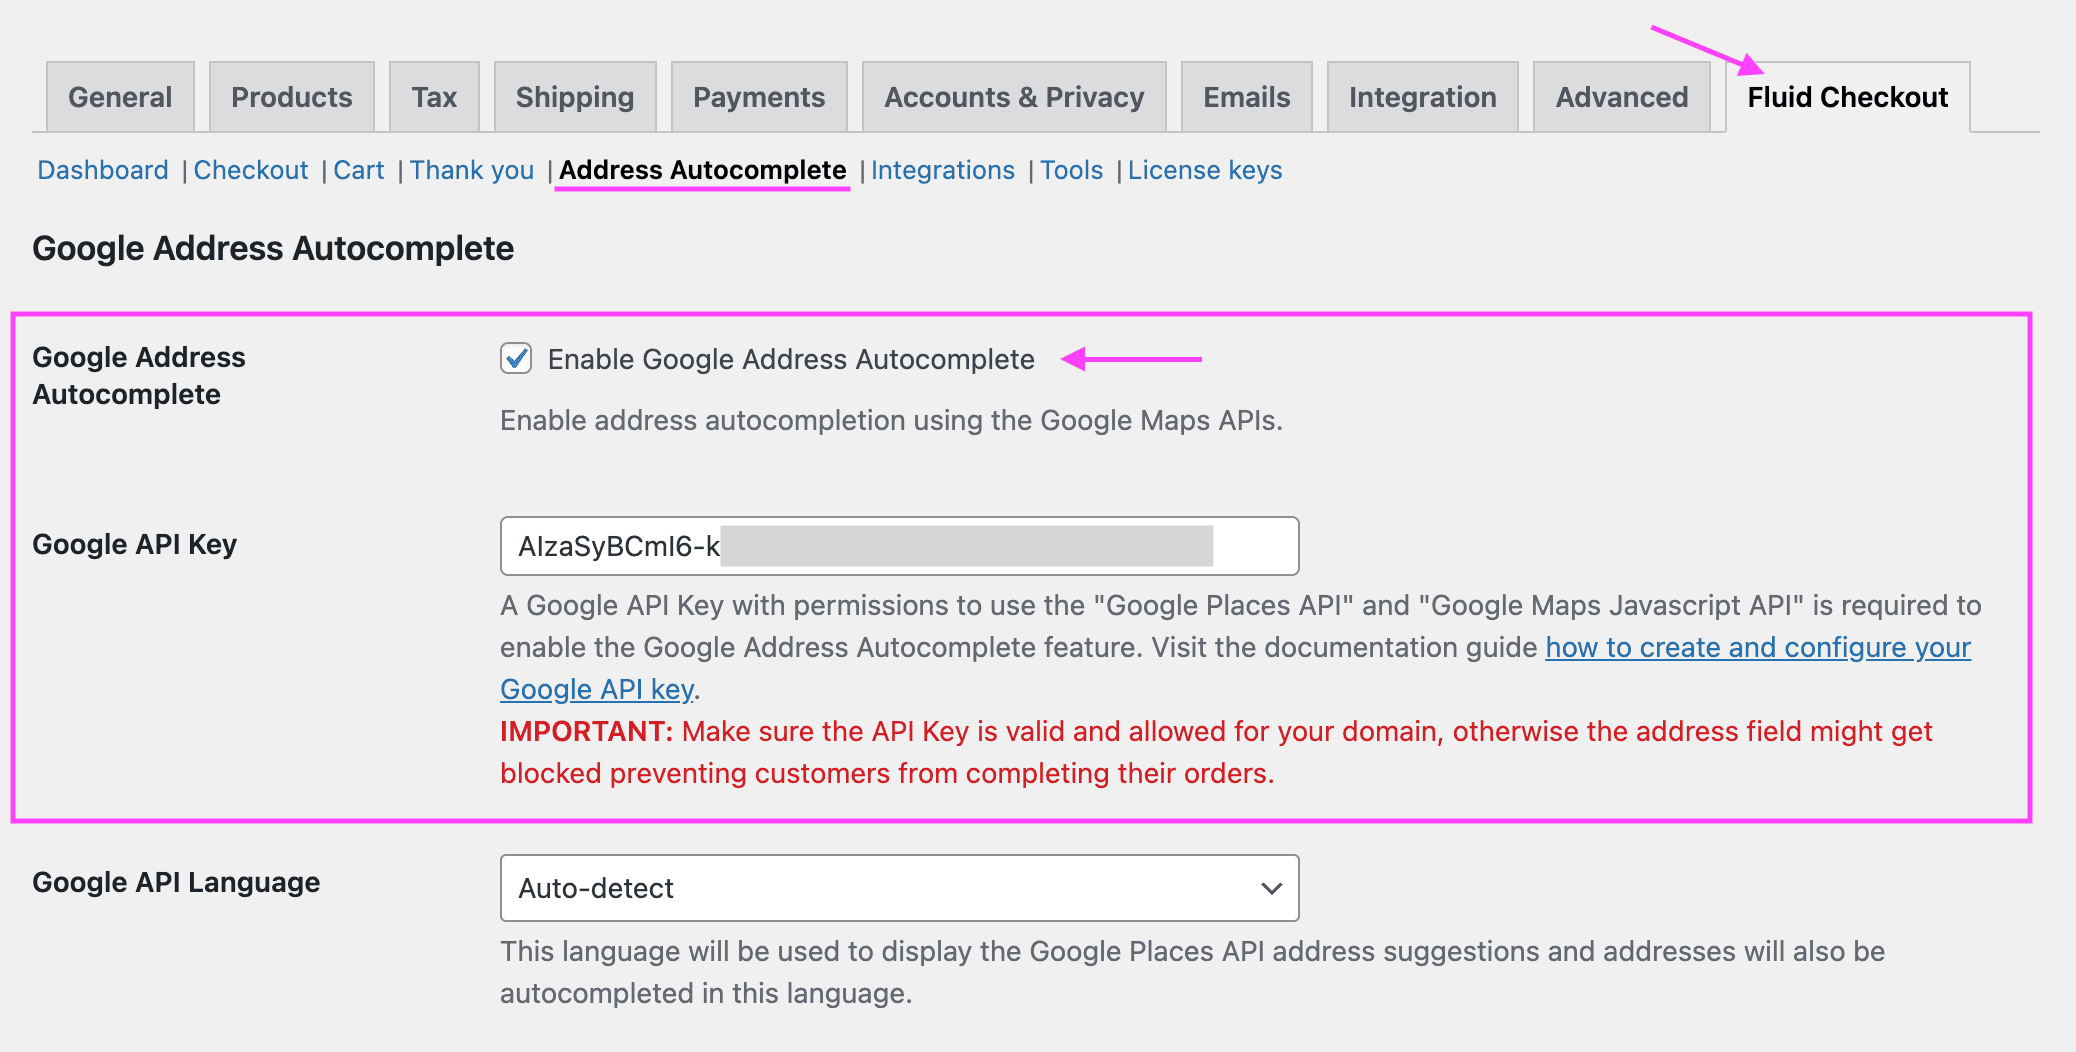Select the Tax tab
Viewport: 2076px width, 1052px height.
(434, 96)
